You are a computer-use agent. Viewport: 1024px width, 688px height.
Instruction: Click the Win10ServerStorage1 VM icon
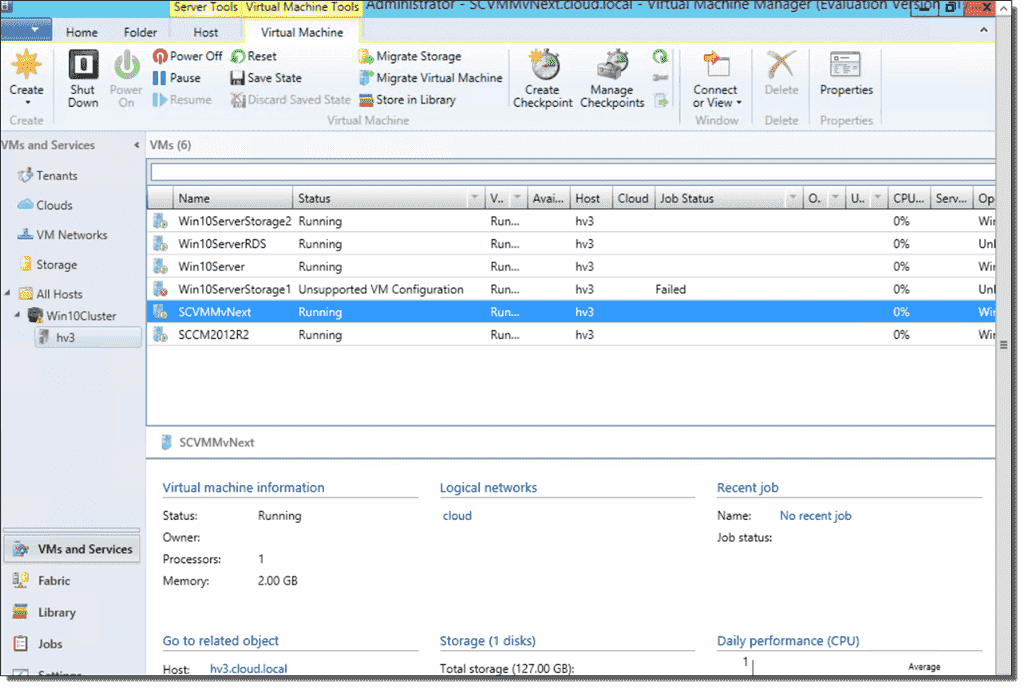[160, 289]
